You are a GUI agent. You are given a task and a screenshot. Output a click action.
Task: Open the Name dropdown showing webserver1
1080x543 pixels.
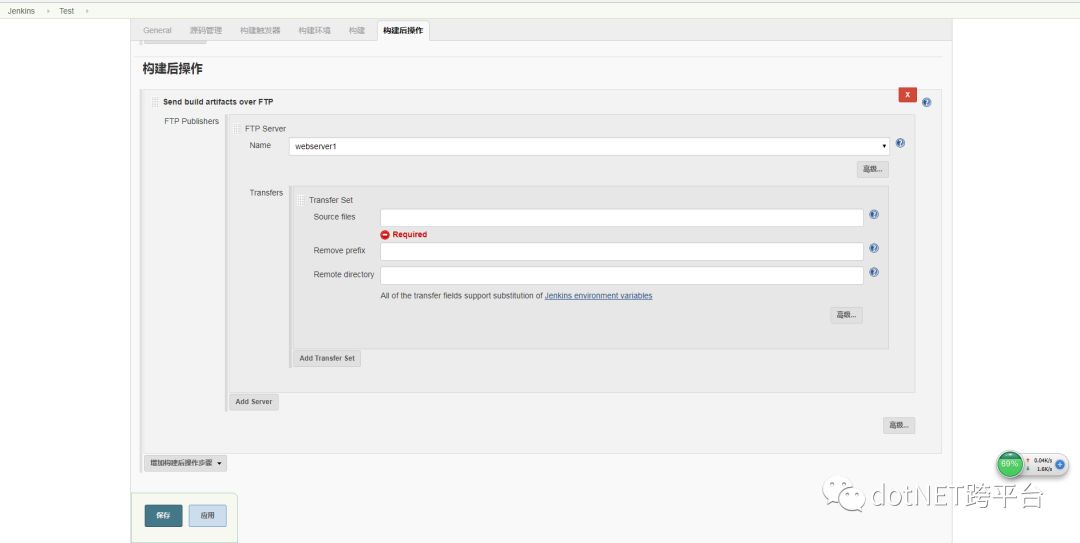(589, 146)
